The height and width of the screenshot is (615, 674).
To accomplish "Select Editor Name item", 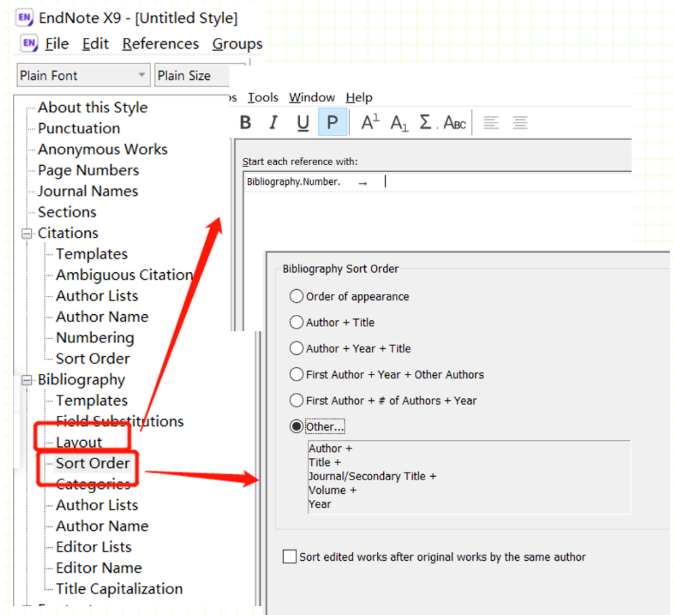I will 98,568.
